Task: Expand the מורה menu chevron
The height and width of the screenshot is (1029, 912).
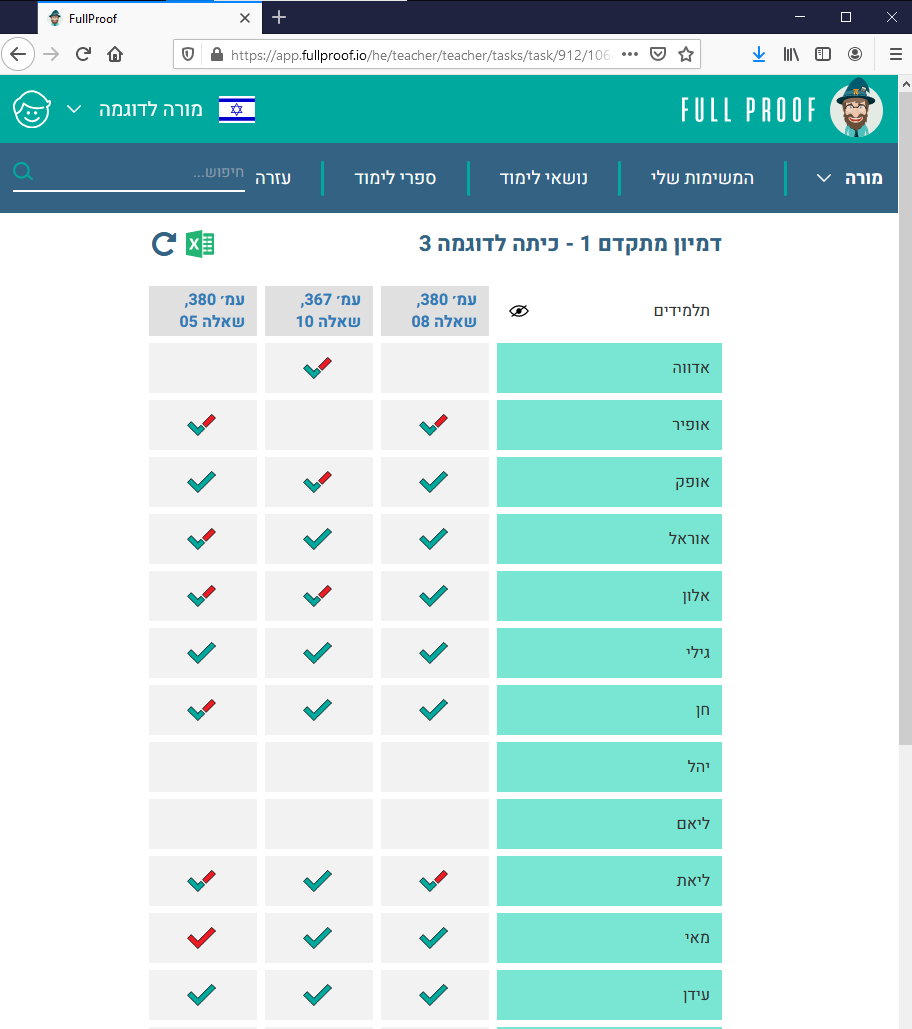Action: (x=824, y=178)
